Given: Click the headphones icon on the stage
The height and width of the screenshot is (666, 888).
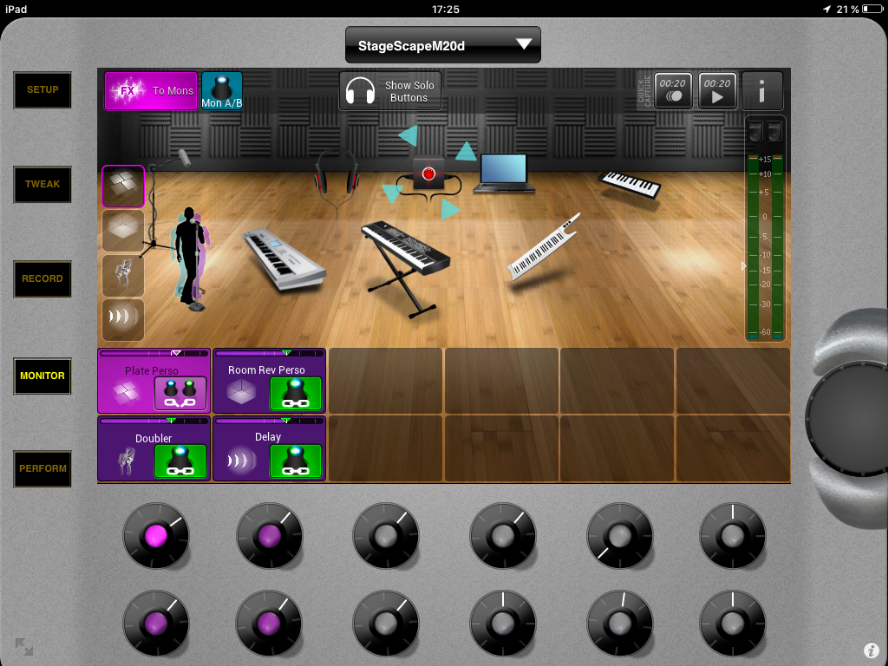Looking at the screenshot, I should [336, 171].
